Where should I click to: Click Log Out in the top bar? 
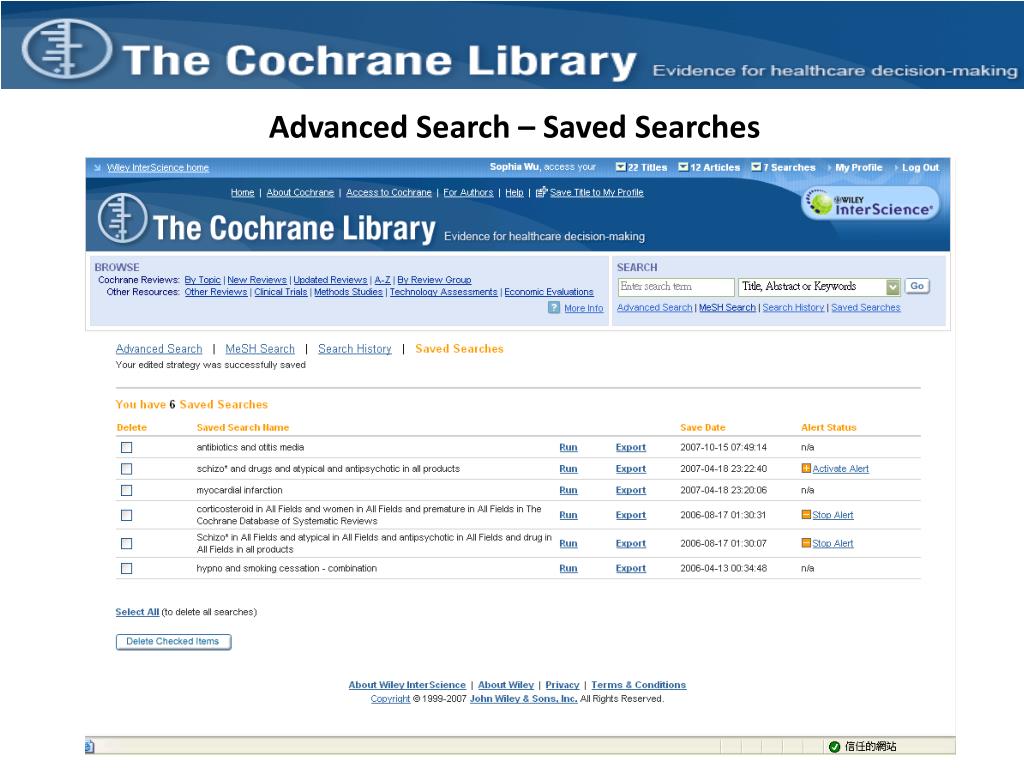tap(920, 167)
